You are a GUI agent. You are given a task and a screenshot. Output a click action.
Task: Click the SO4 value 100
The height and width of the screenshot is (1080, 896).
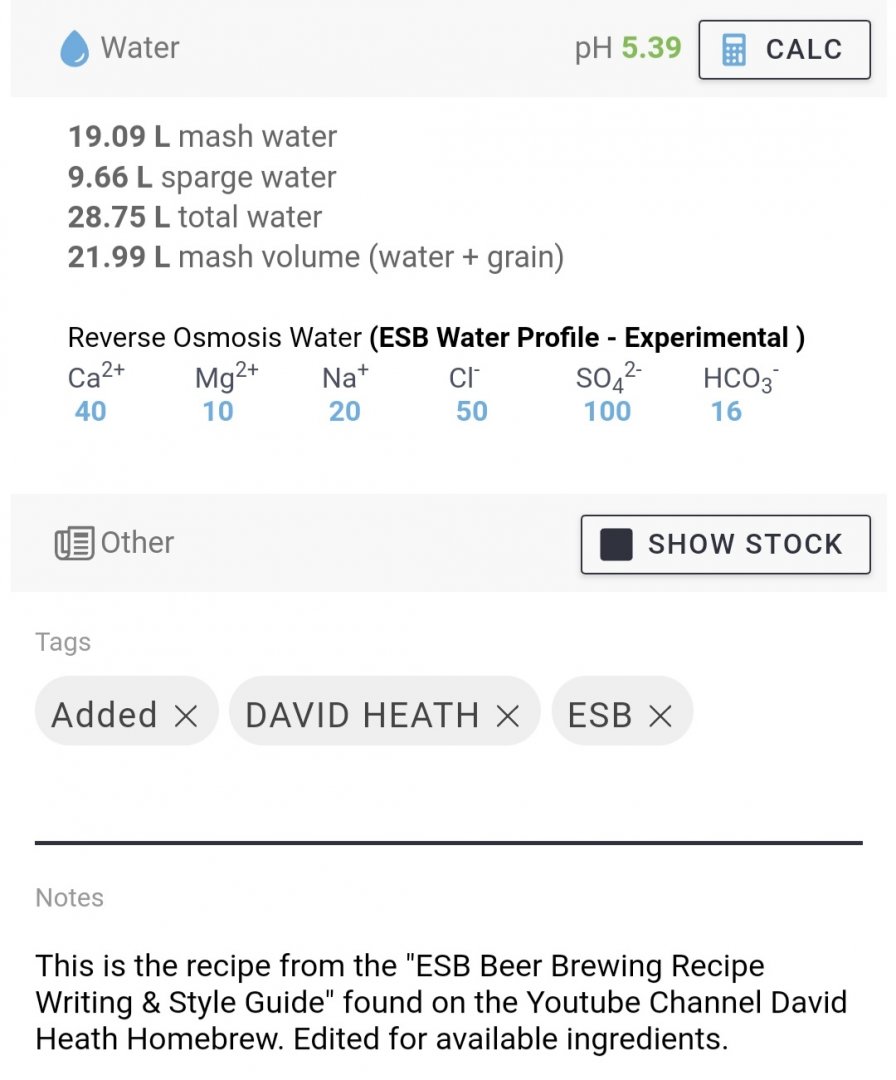click(608, 411)
